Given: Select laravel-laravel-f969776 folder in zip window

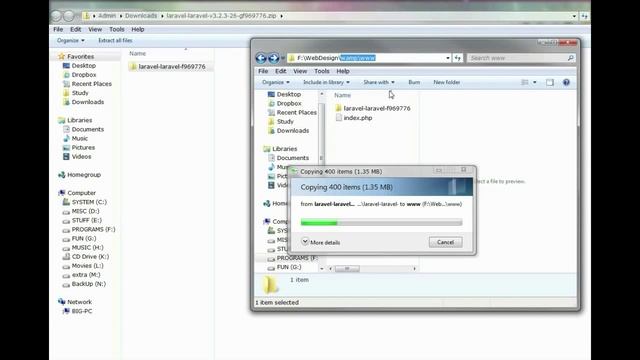Looking at the screenshot, I should 168,67.
